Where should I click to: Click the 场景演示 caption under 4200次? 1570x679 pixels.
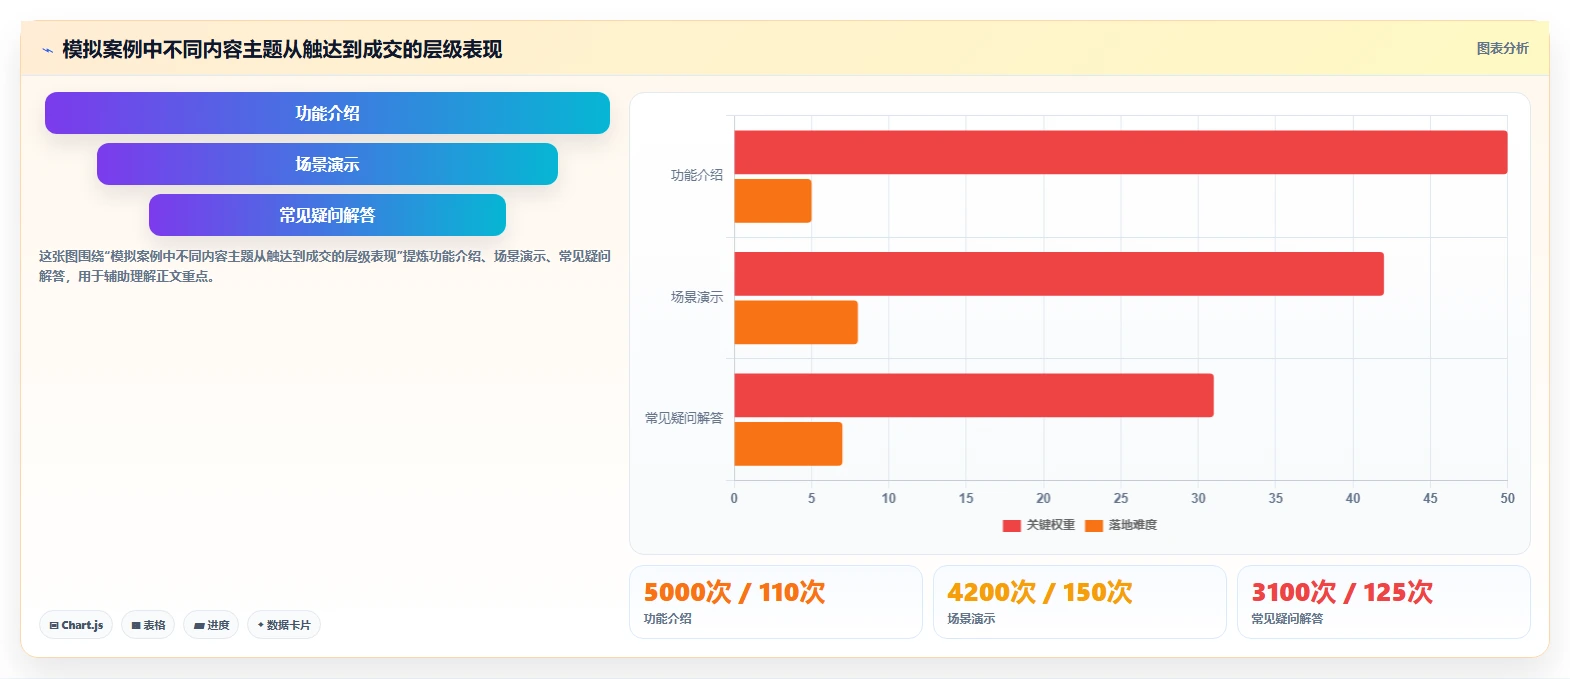972,619
